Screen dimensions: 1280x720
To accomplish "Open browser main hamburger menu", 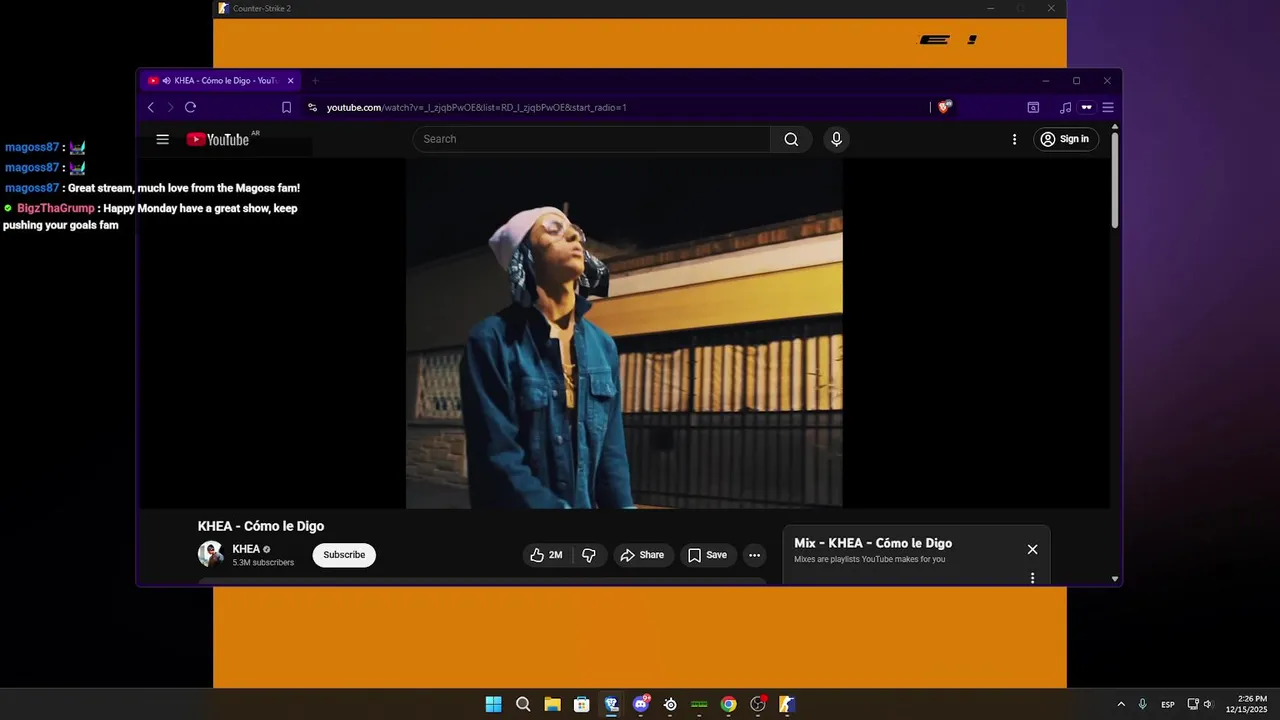I will (x=1107, y=107).
